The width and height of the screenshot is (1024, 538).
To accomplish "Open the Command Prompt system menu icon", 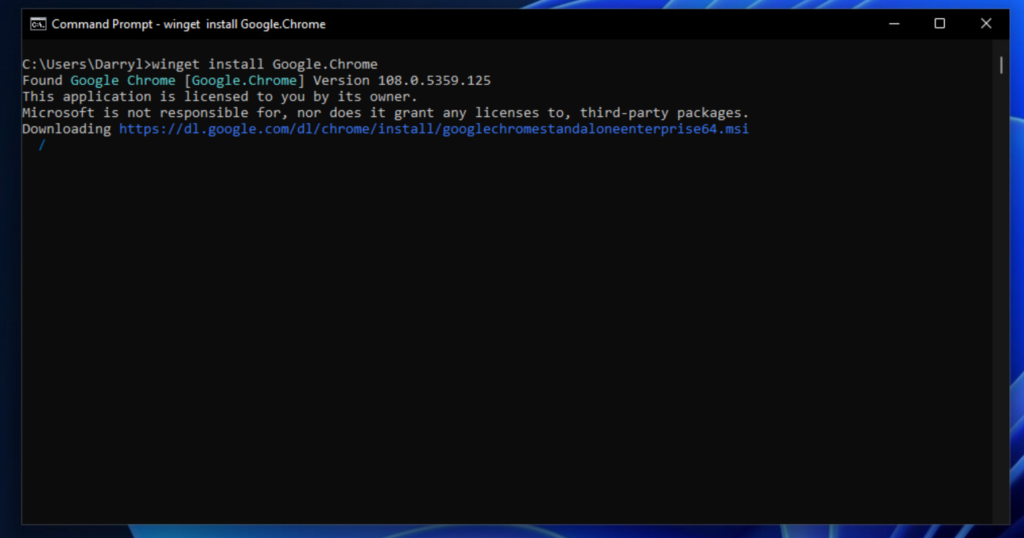I will point(38,24).
